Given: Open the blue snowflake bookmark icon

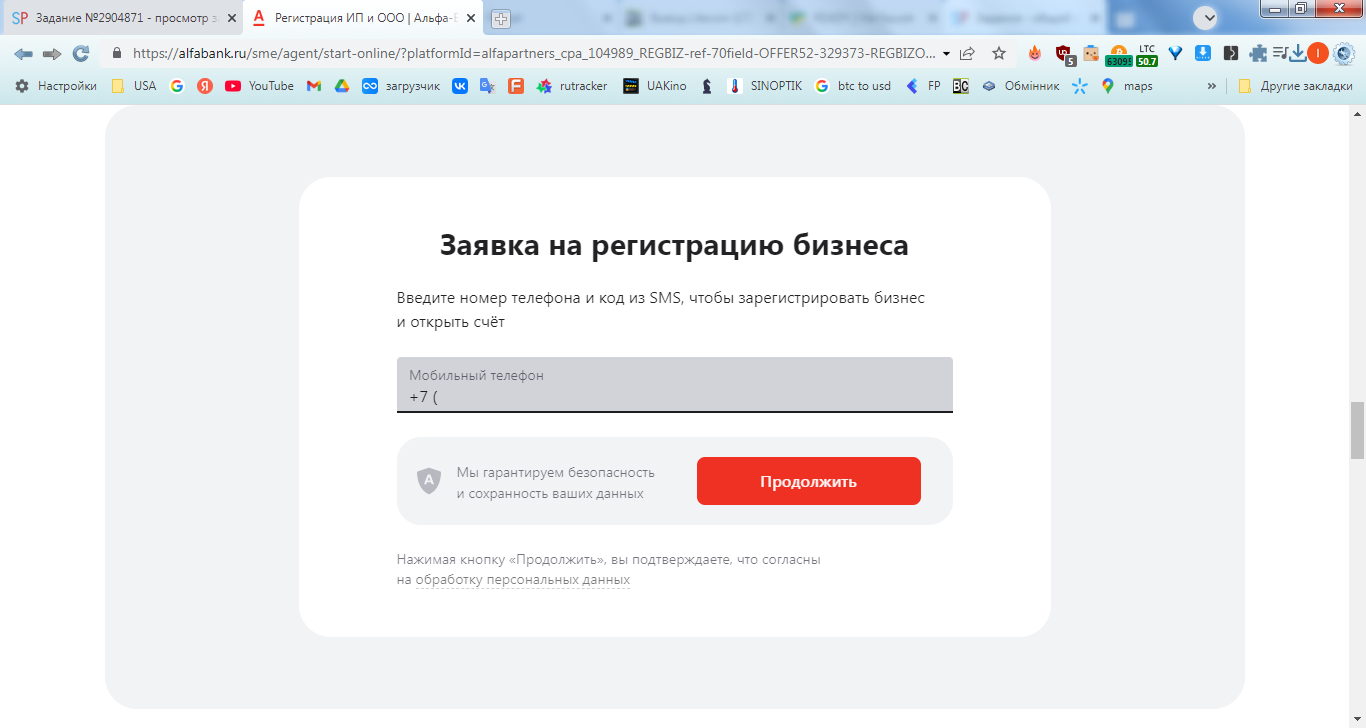Looking at the screenshot, I should tap(1079, 86).
